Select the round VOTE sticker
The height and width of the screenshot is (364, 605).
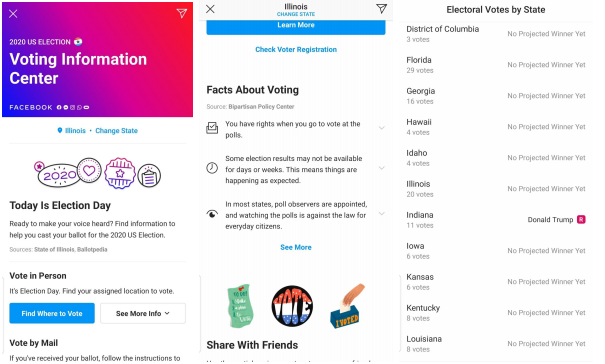click(292, 306)
